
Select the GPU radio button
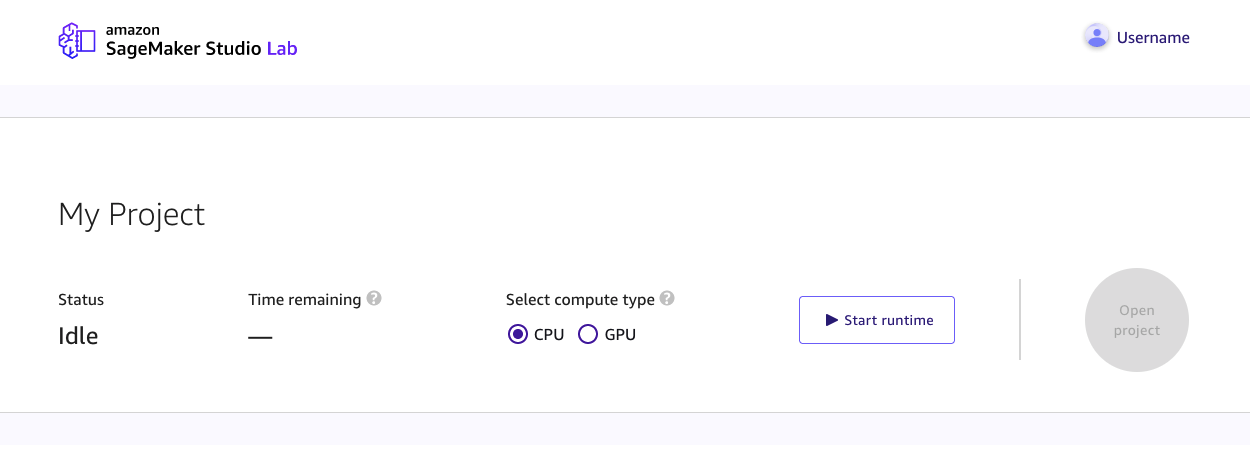588,334
